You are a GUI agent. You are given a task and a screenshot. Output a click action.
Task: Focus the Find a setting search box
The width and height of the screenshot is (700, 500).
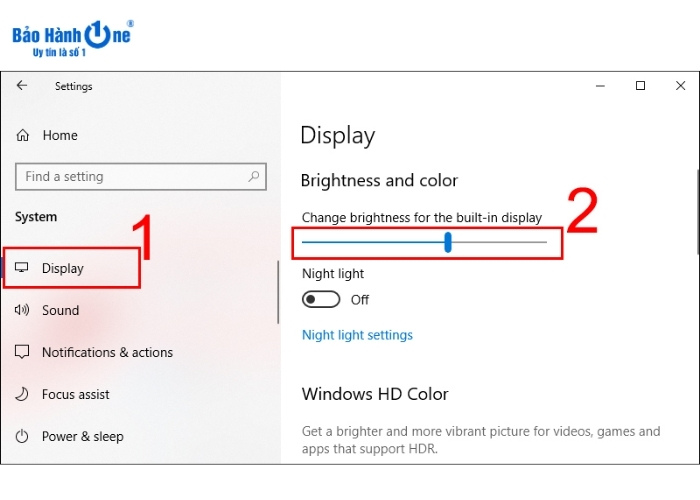coord(130,177)
